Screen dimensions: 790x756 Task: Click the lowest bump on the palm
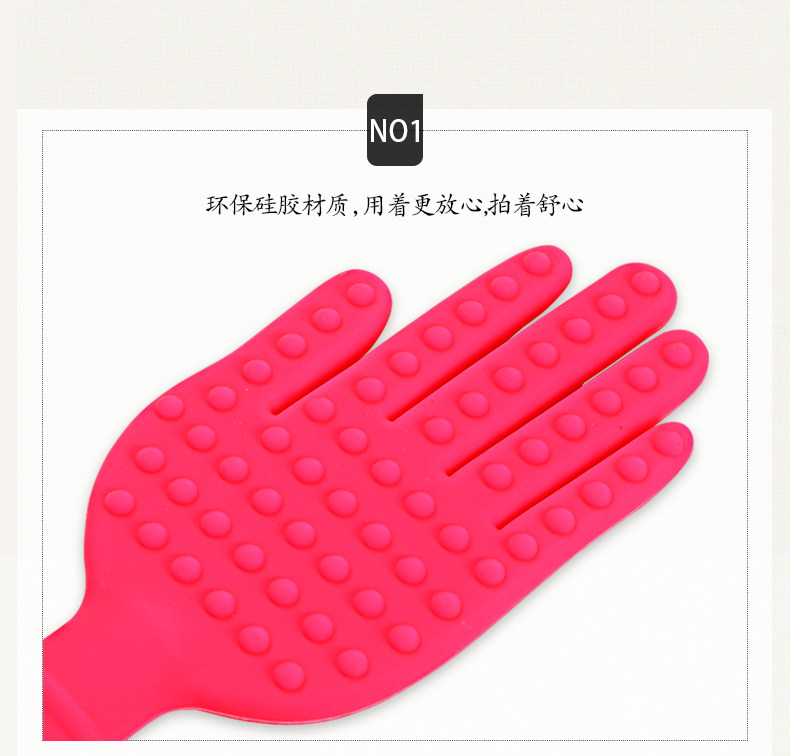(288, 676)
